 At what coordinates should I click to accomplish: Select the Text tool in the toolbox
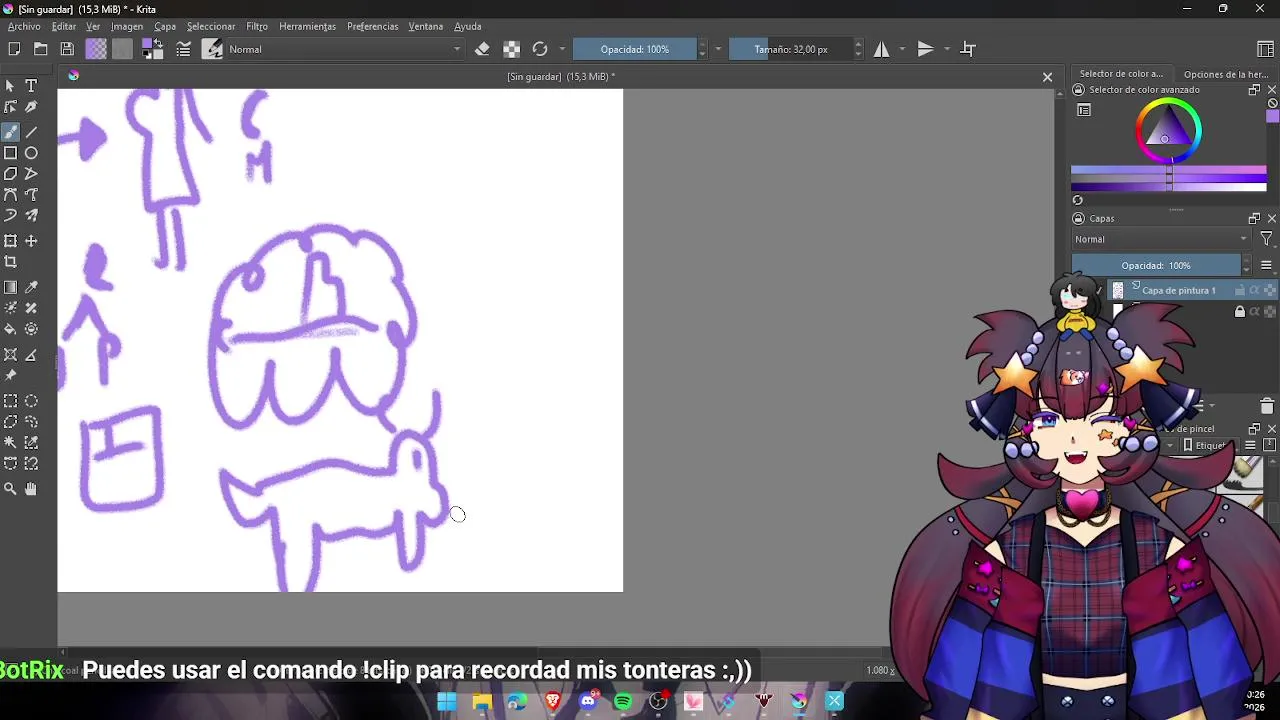pos(31,86)
